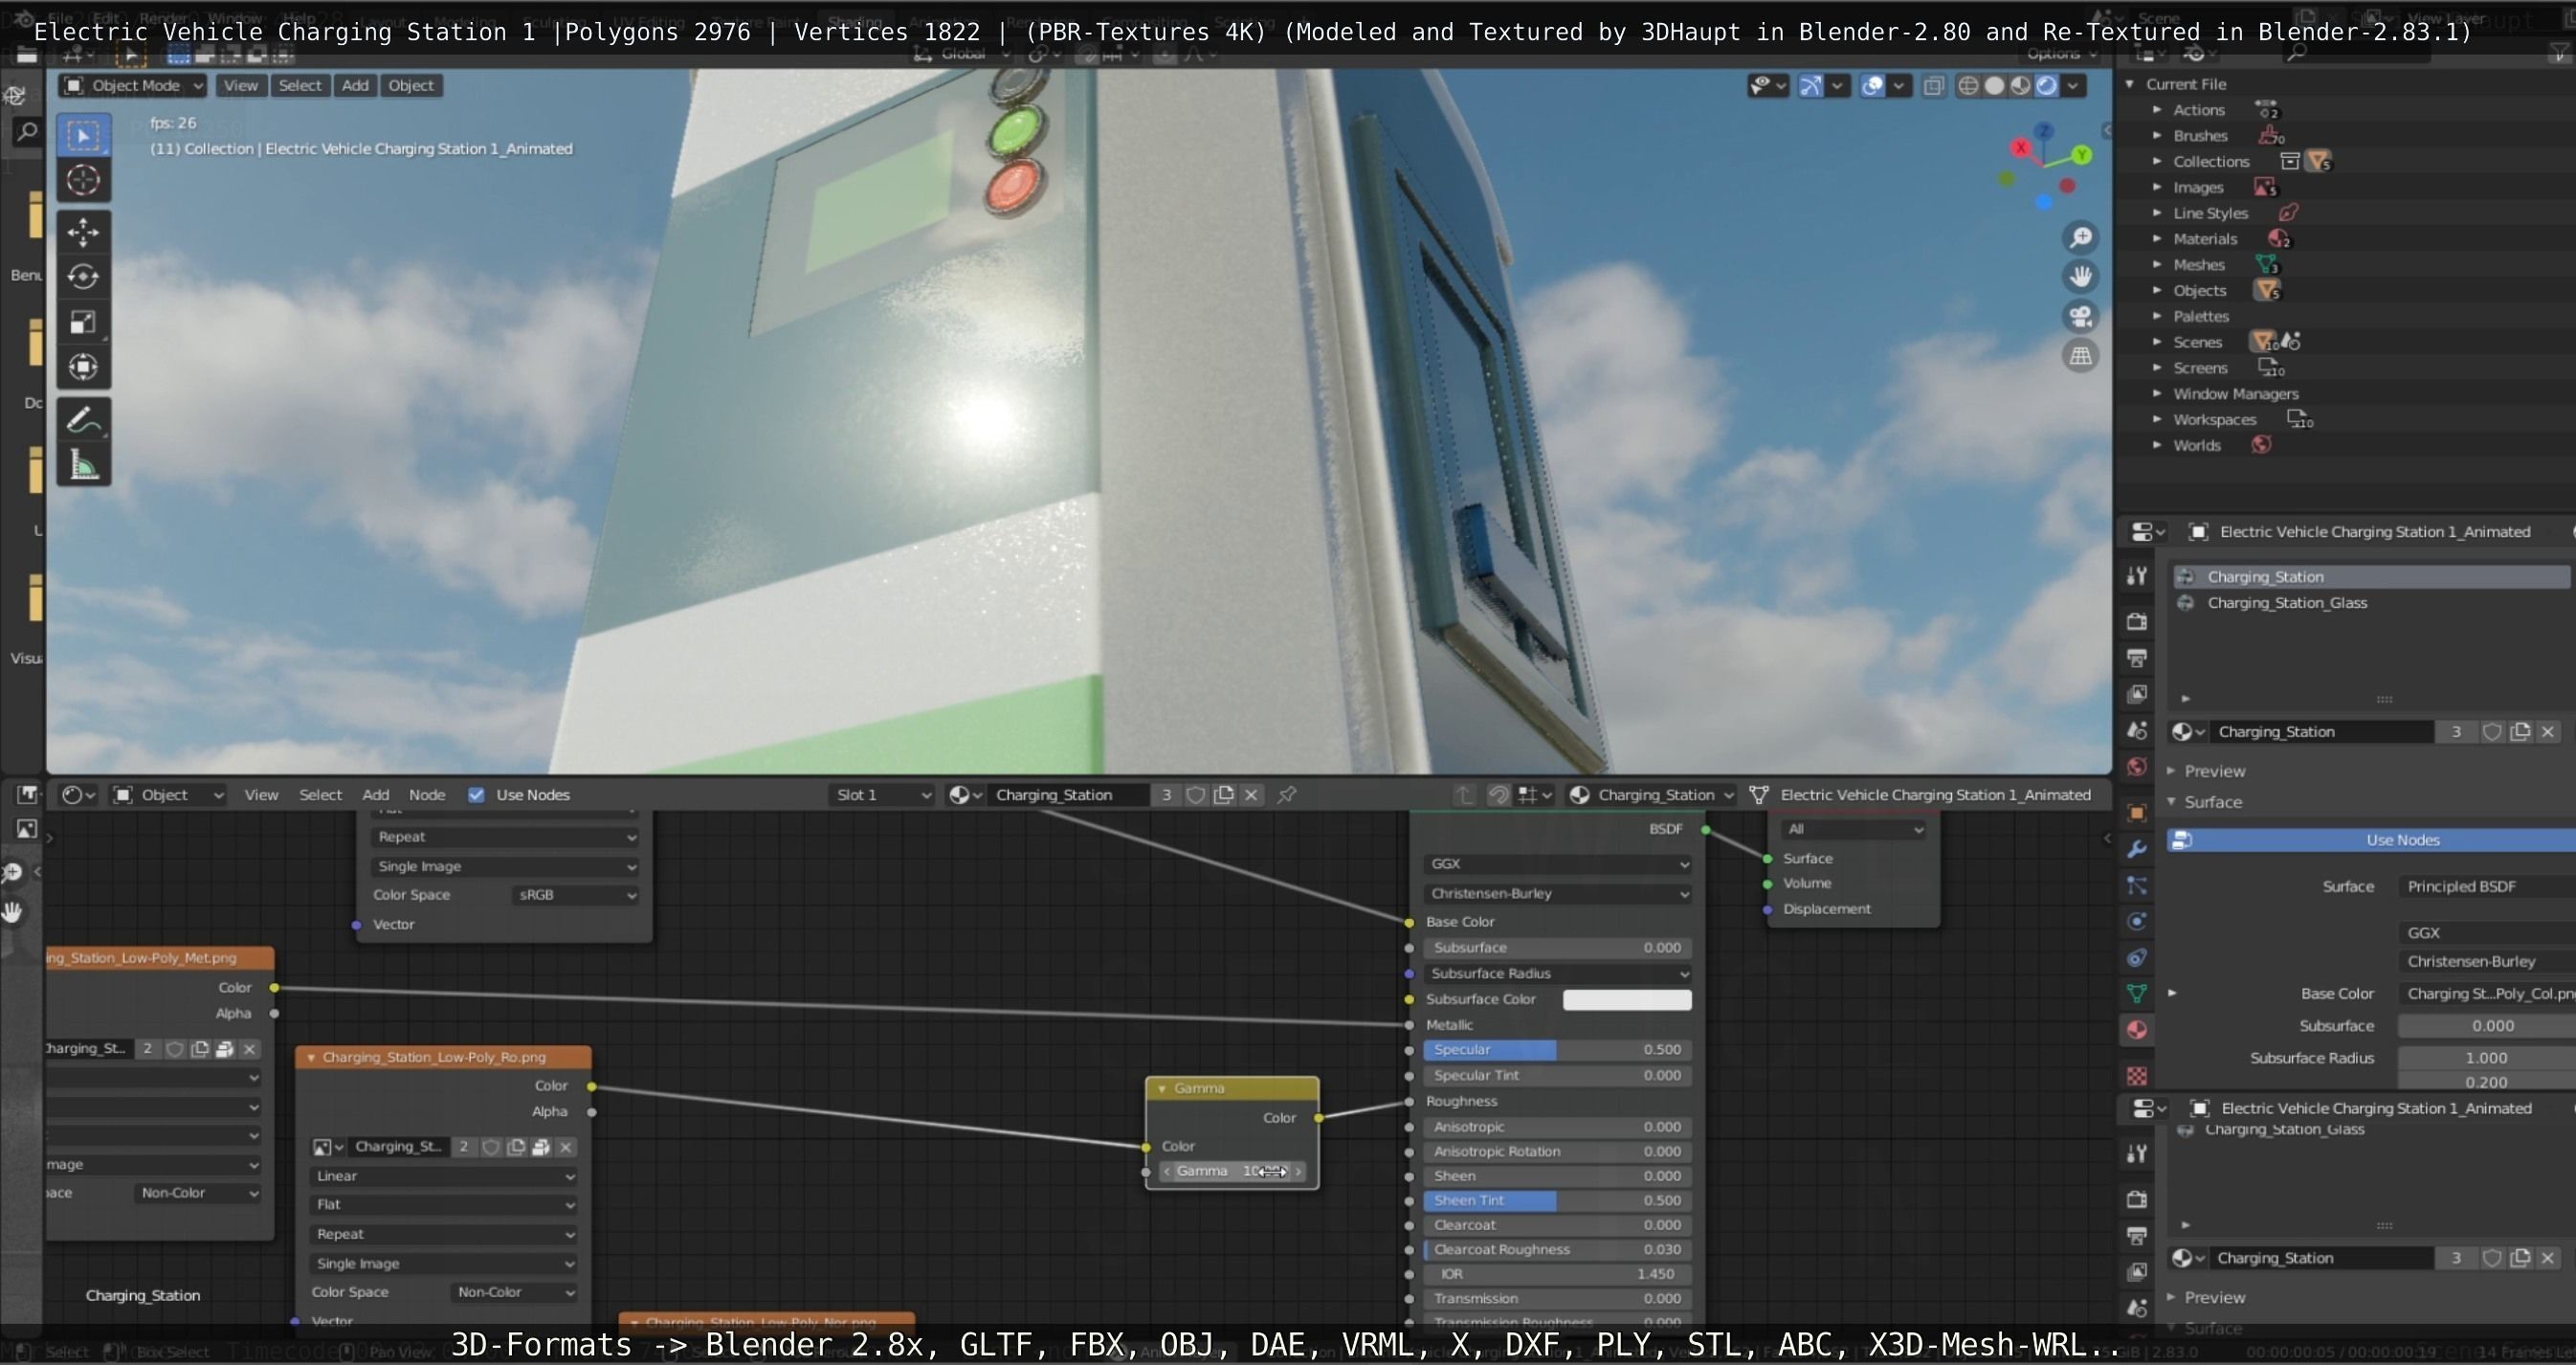Click the zoom magnifier viewport icon
The image size is (2576, 1365).
(2081, 238)
